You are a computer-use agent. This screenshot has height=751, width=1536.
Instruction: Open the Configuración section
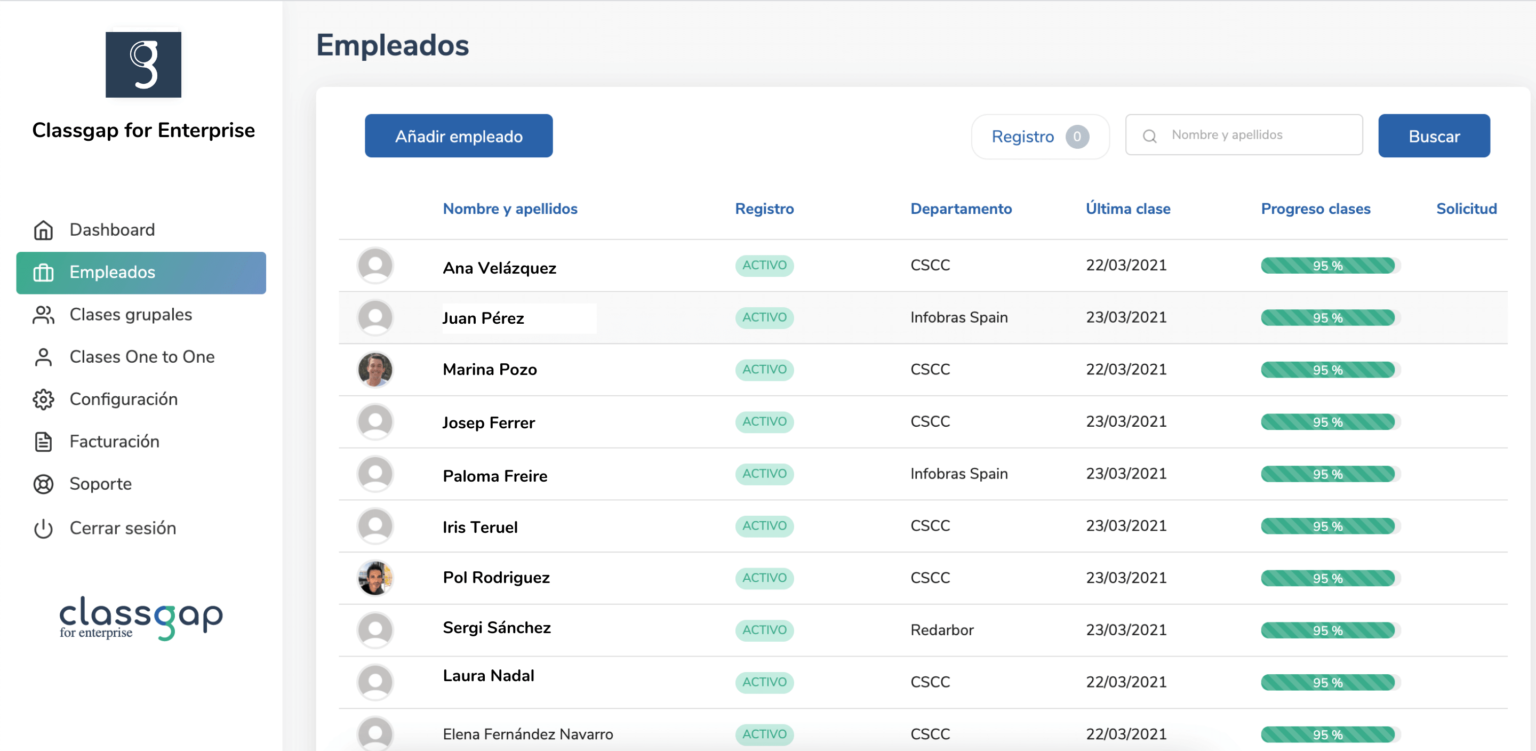pyautogui.click(x=141, y=400)
